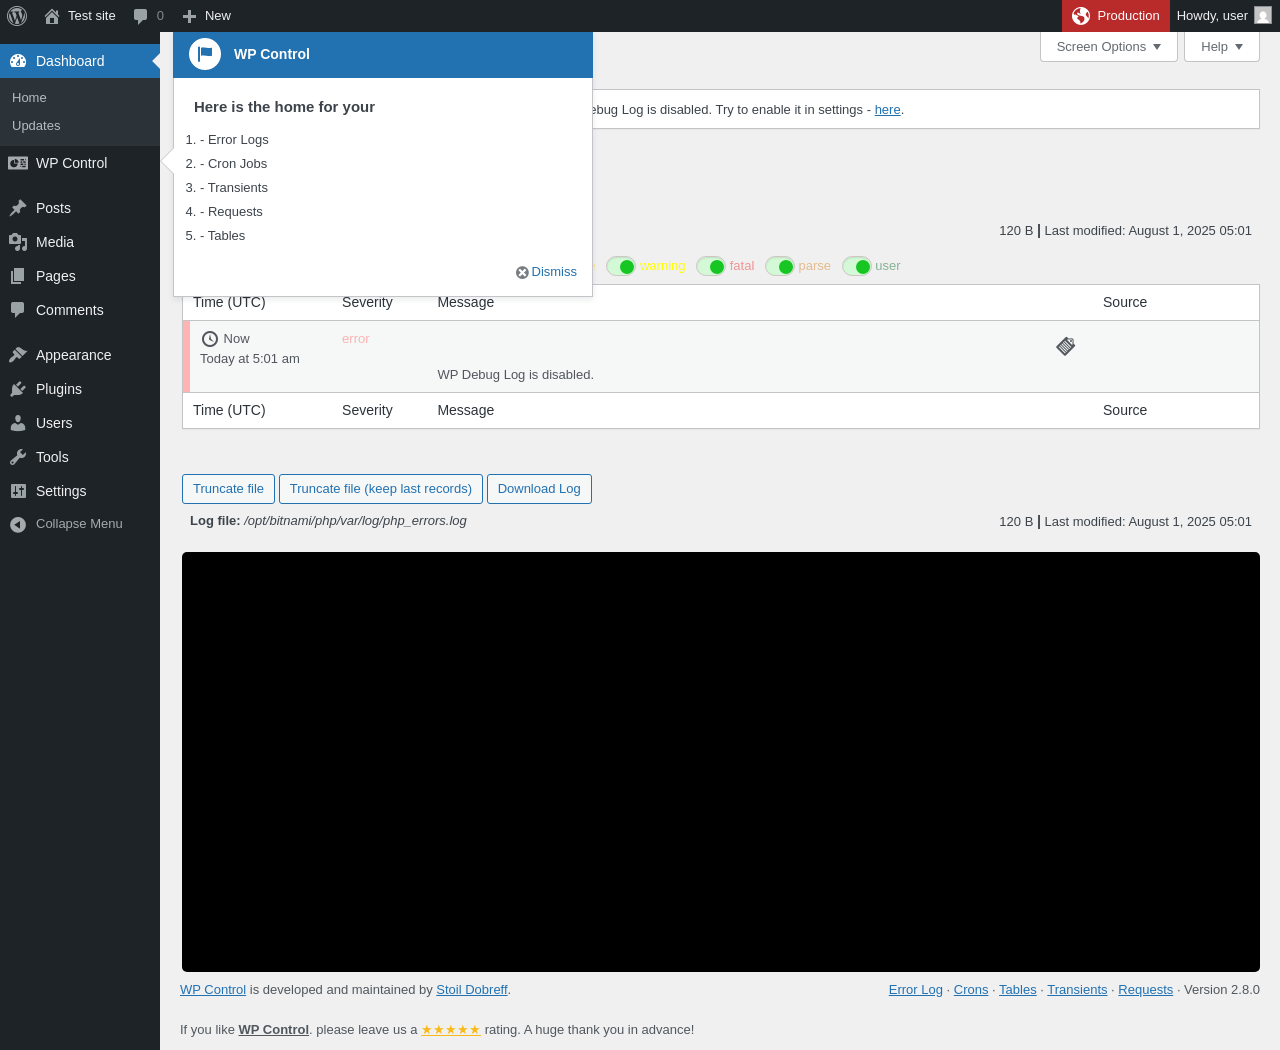
Task: Open the Requests footer link
Action: click(1146, 990)
